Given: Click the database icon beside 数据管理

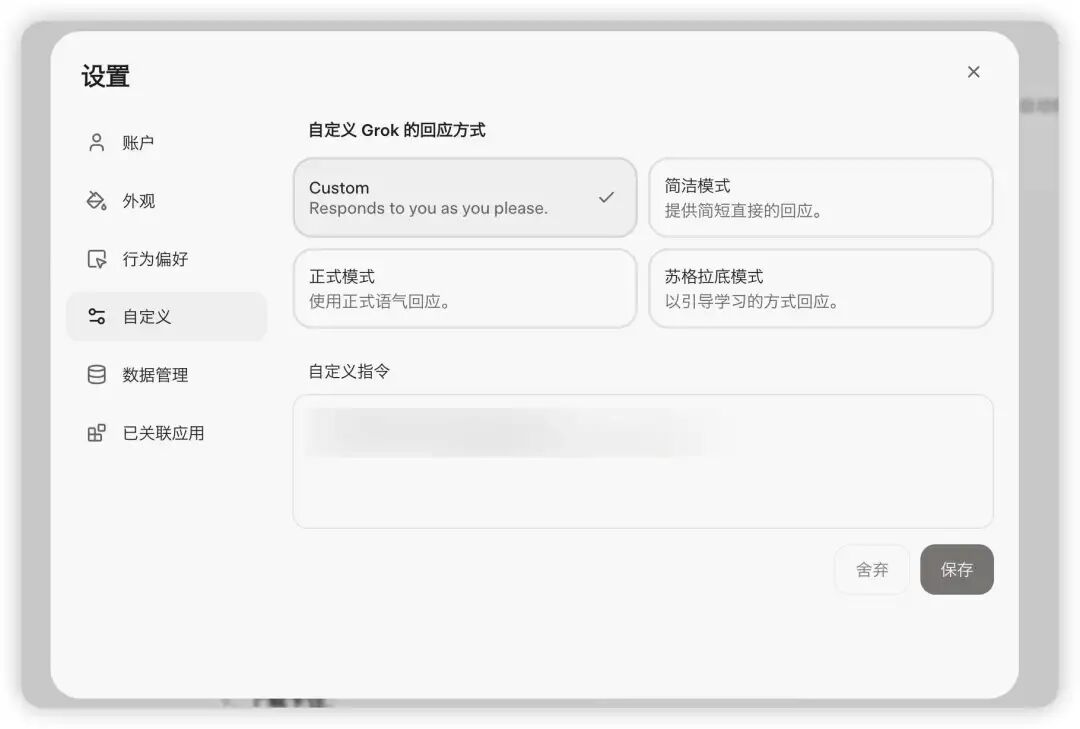Looking at the screenshot, I should point(96,374).
